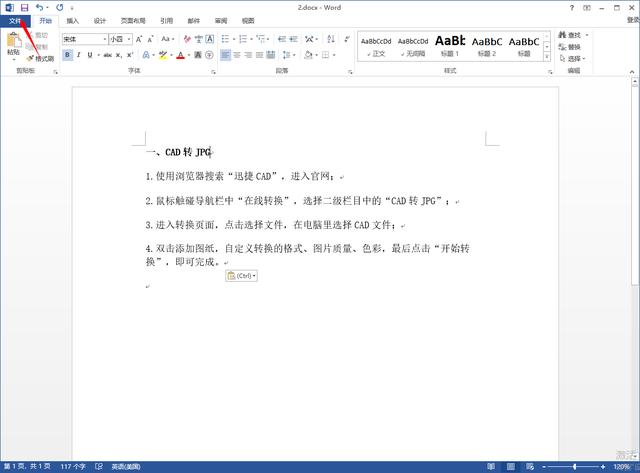640x473 pixels.
Task: Click the Replace icon in editing group
Action: (x=569, y=47)
